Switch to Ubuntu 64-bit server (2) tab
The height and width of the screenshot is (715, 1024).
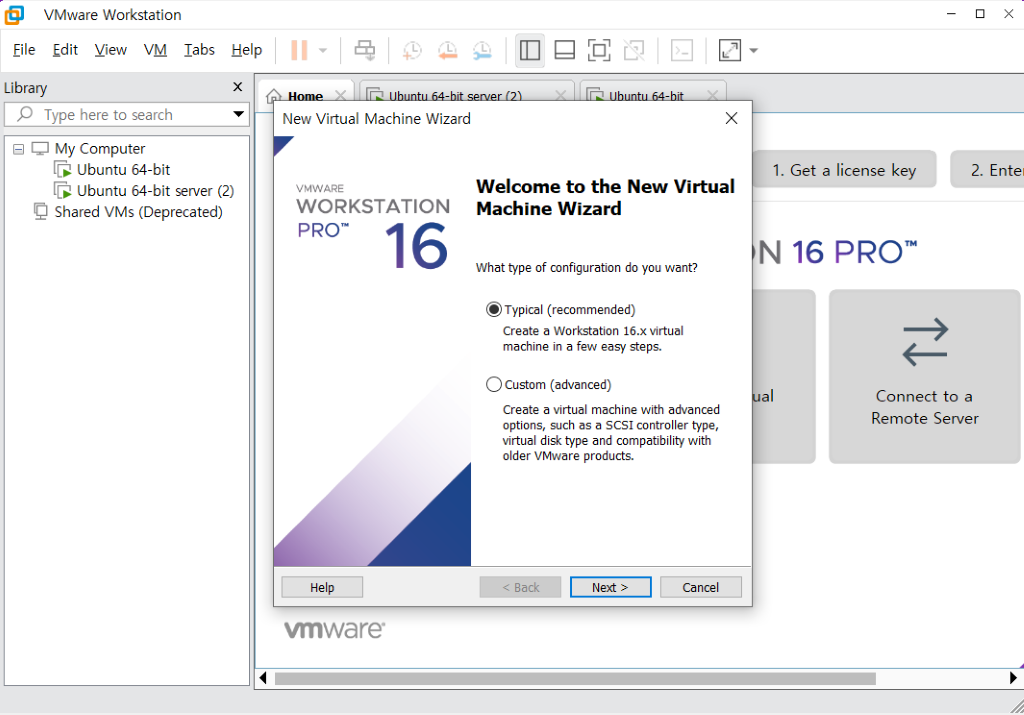point(455,96)
